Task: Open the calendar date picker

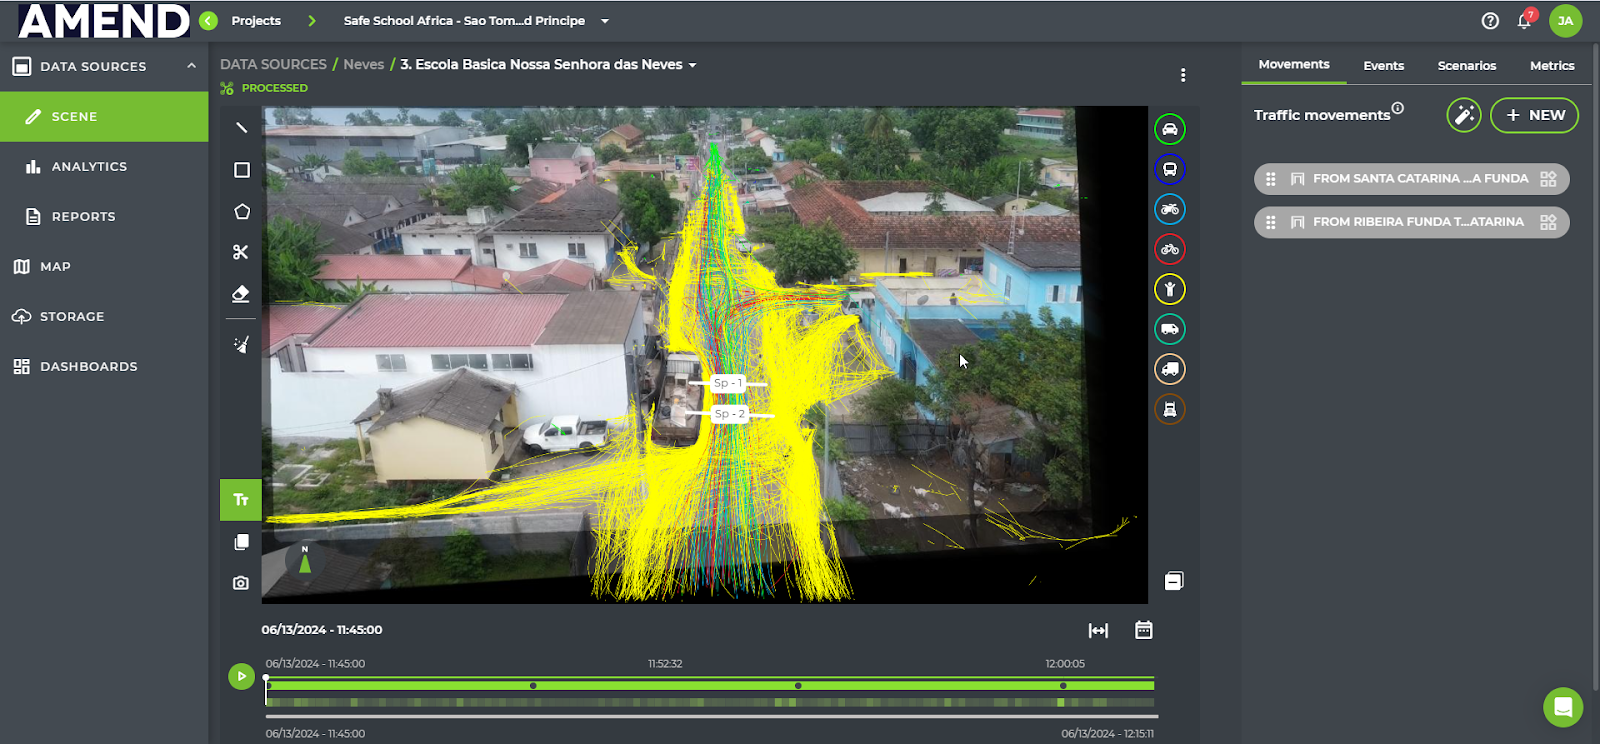Action: 1144,630
